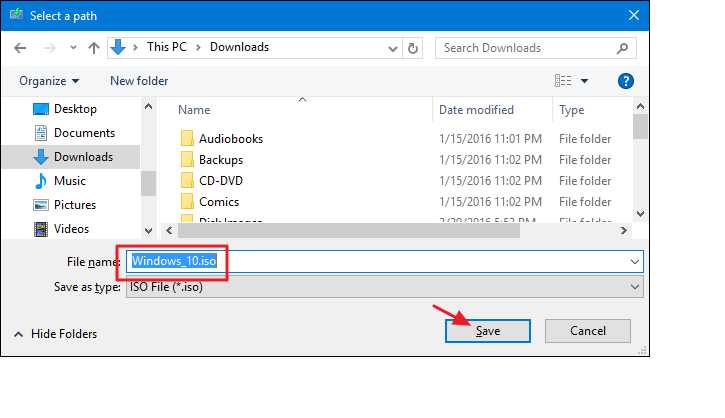Click New folder in the toolbar

coord(139,81)
